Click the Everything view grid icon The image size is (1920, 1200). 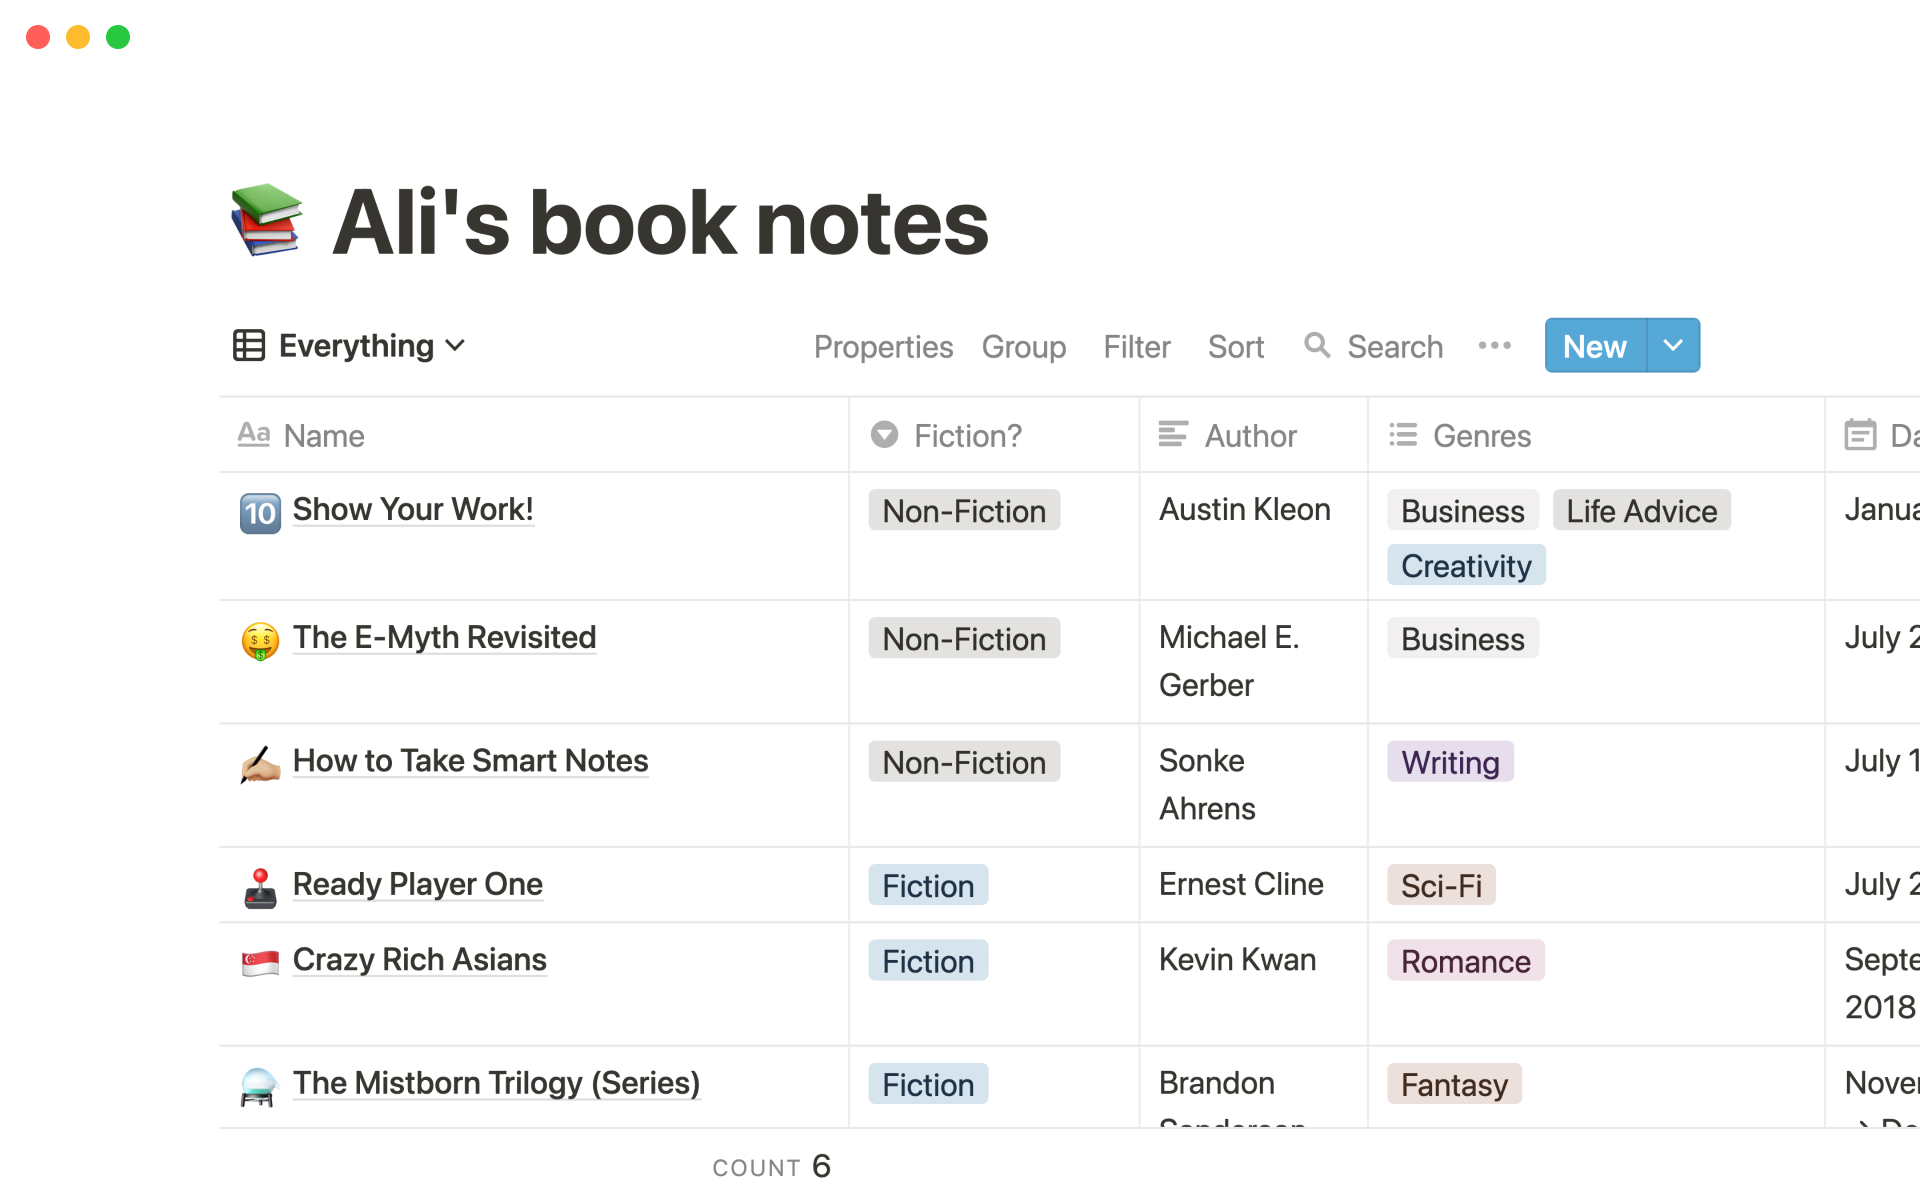coord(250,344)
